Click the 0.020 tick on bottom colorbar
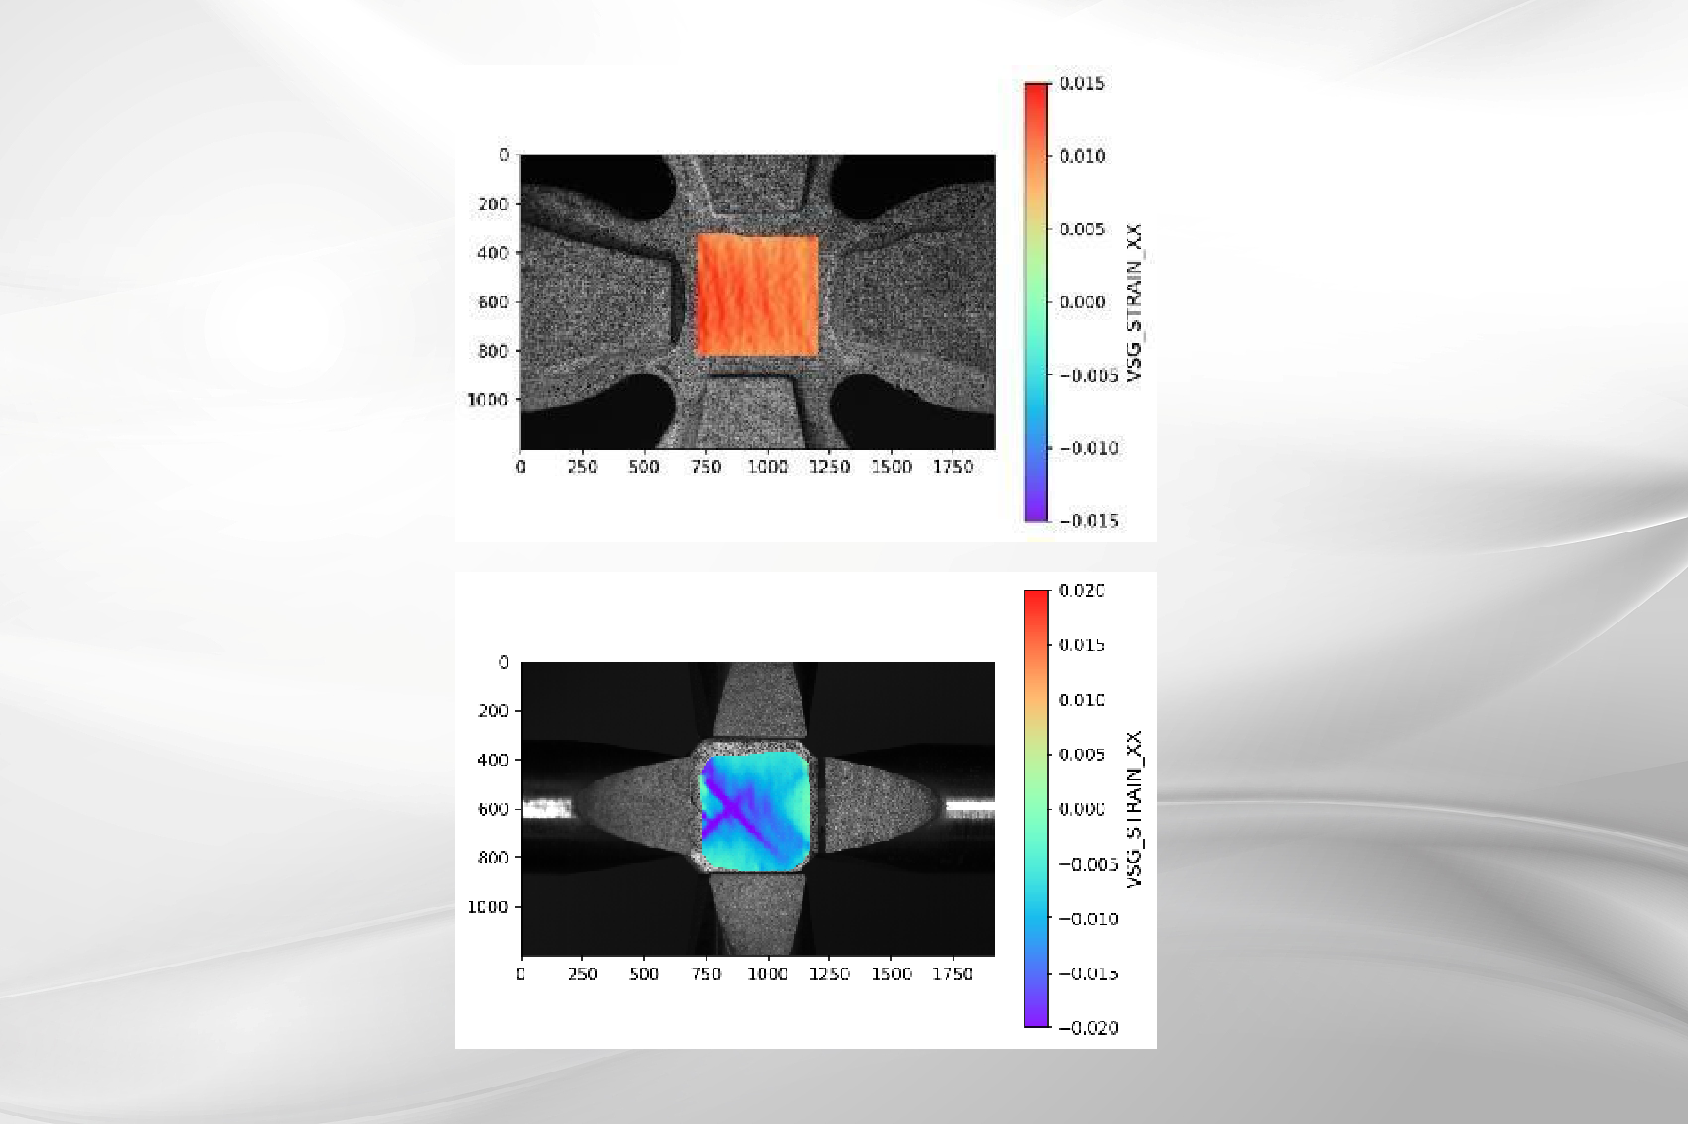The image size is (1688, 1124). point(1082,591)
